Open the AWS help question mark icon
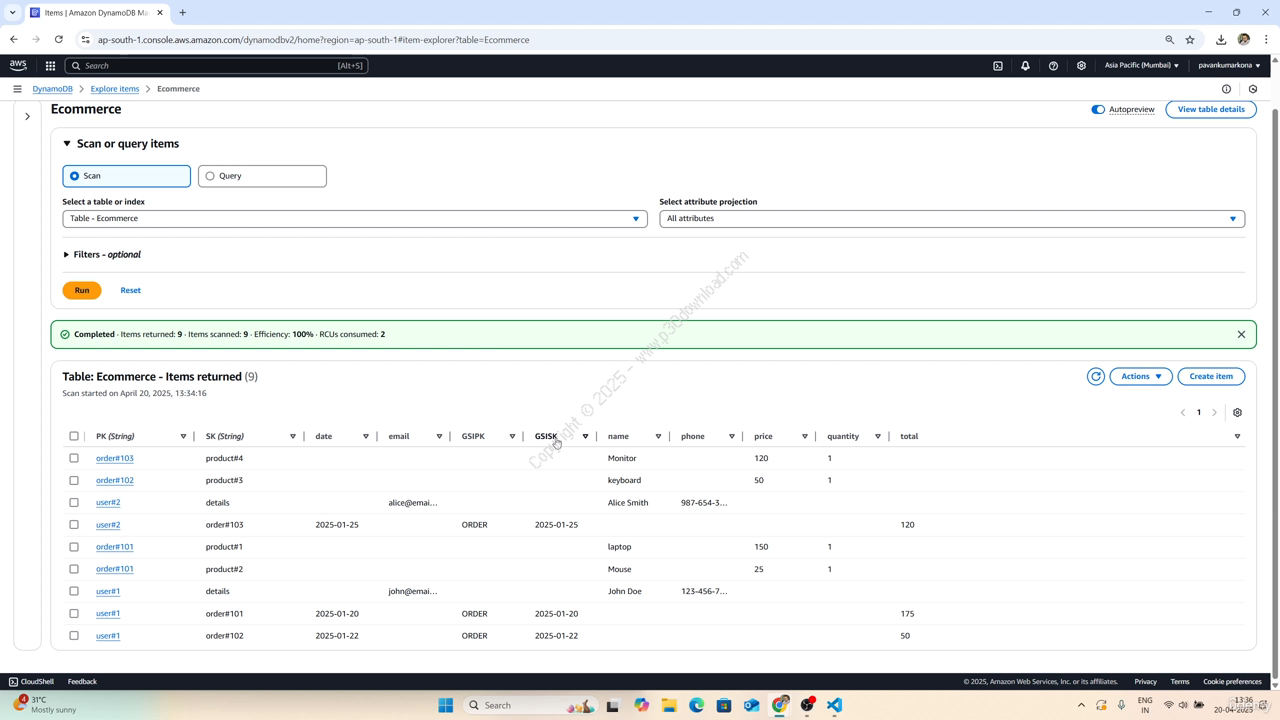Image resolution: width=1280 pixels, height=720 pixels. coord(1053,66)
